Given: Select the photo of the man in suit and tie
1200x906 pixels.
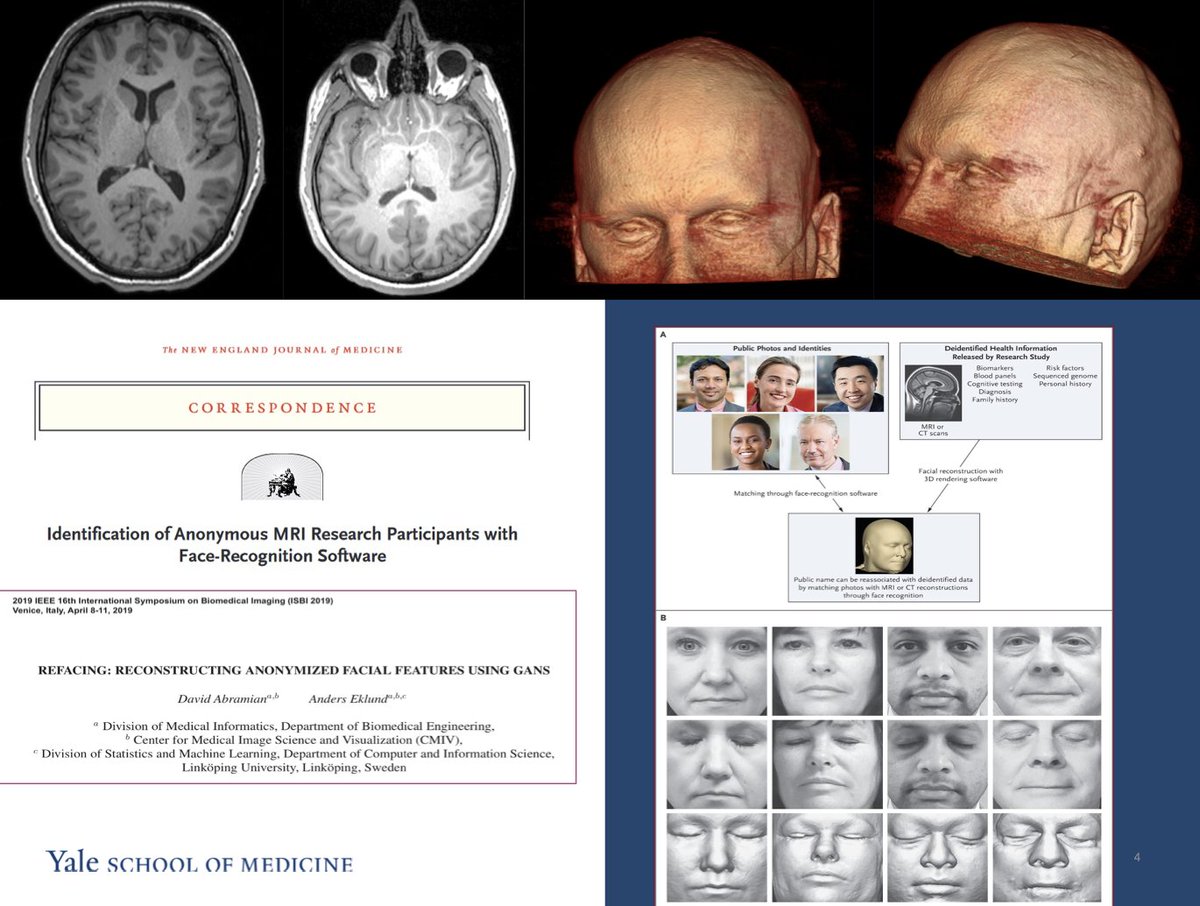Looking at the screenshot, I should tap(852, 384).
